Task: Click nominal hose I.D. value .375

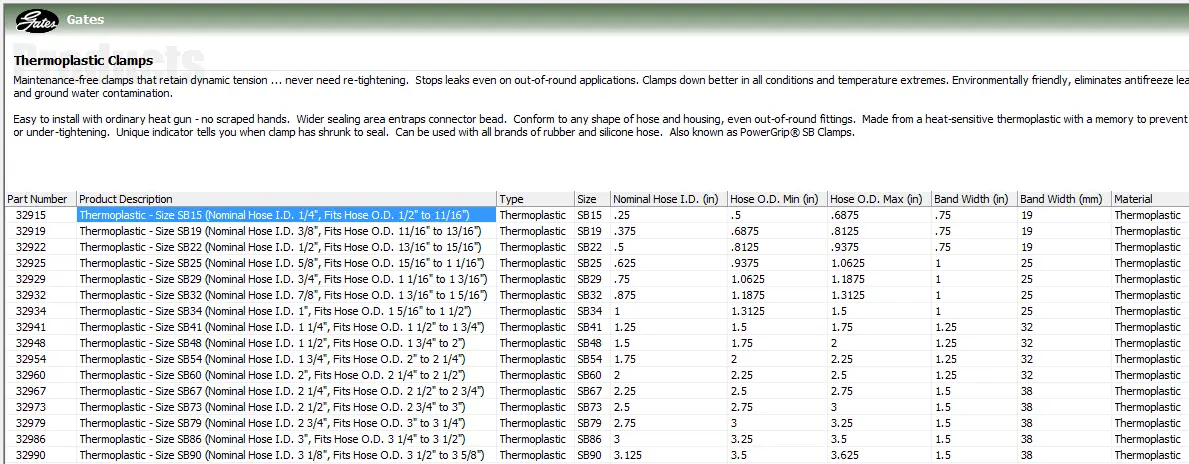Action: pyautogui.click(x=624, y=231)
